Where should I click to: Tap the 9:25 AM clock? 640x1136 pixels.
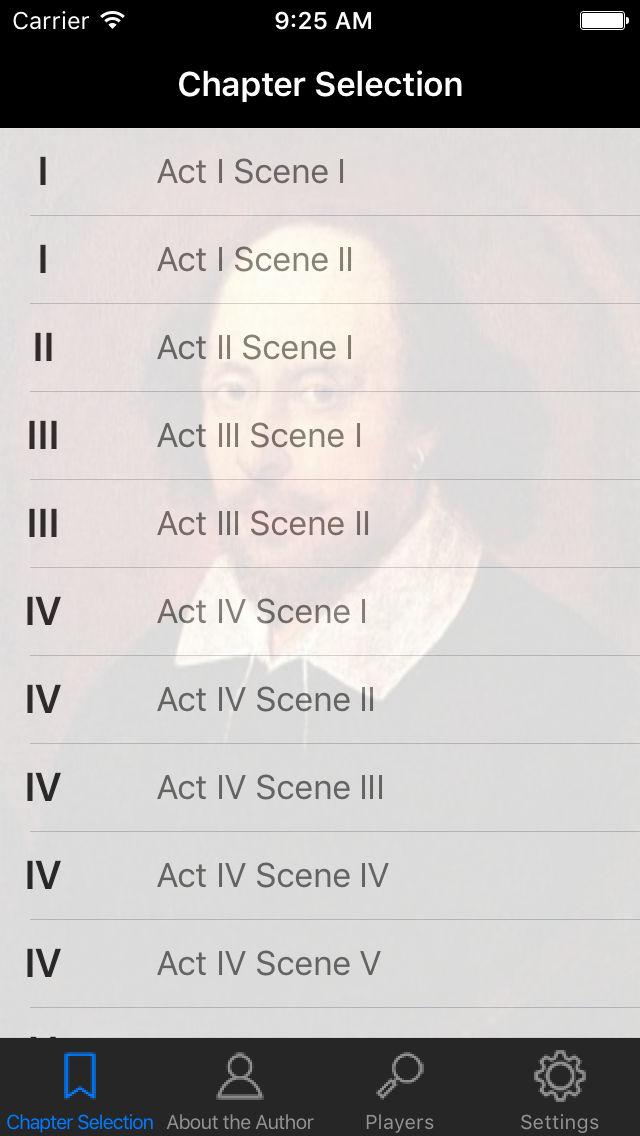[x=323, y=21]
